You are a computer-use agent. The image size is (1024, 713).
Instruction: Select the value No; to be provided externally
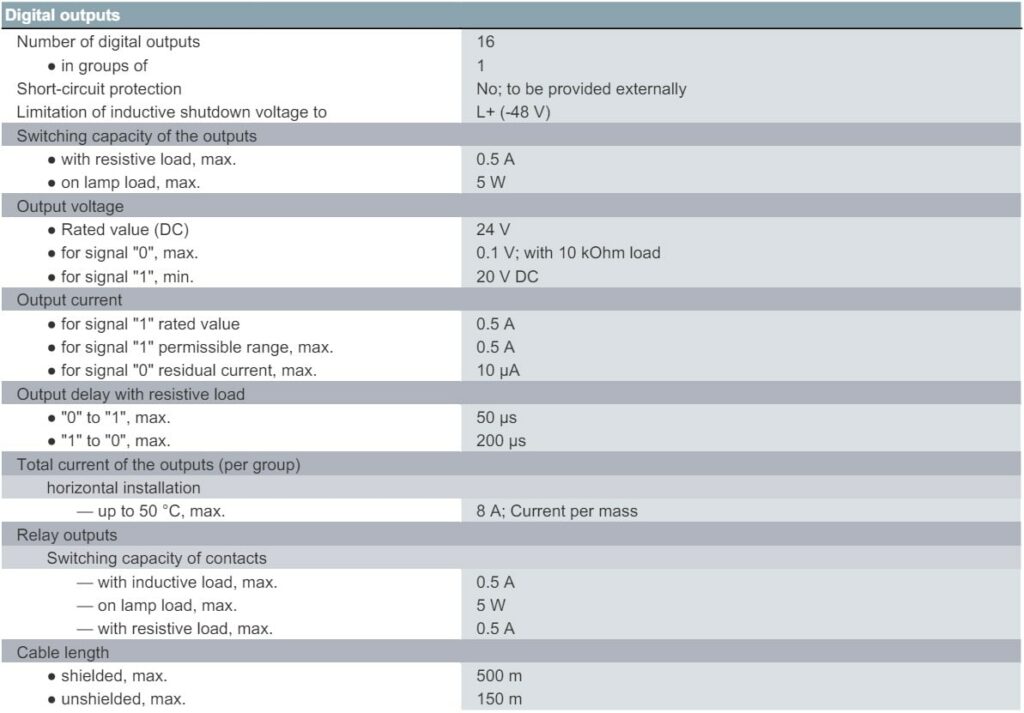[581, 89]
